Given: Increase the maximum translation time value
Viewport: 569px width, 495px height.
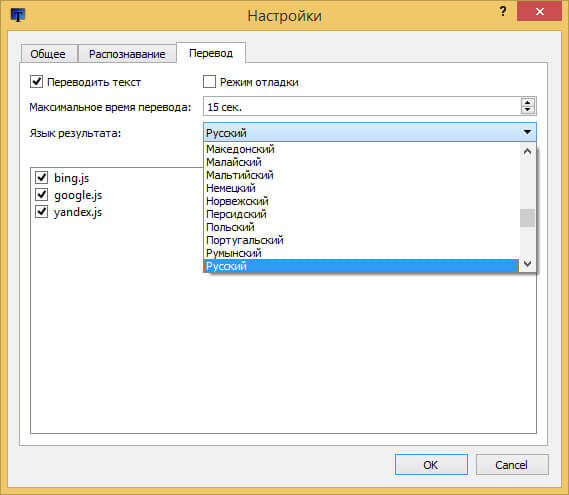Looking at the screenshot, I should point(528,102).
